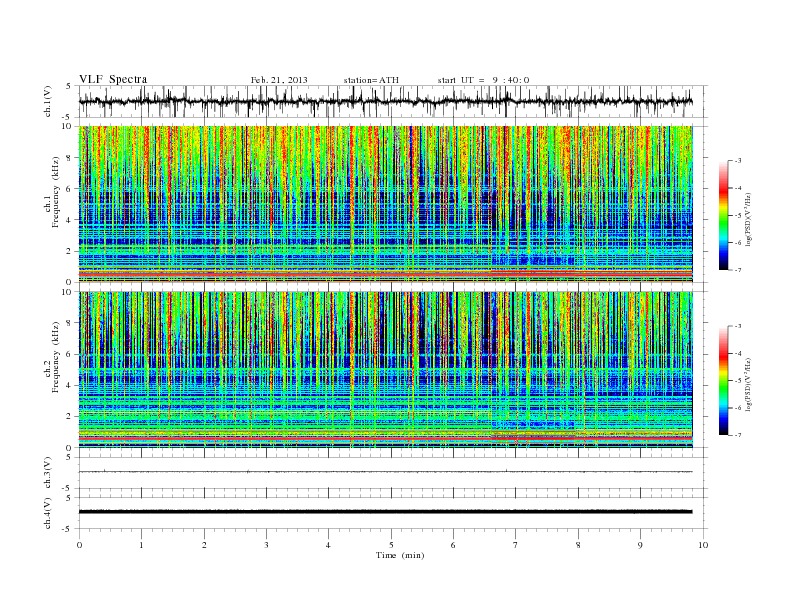Click the "station=ATH" header label
This screenshot has height=612, width=792.
[x=371, y=80]
